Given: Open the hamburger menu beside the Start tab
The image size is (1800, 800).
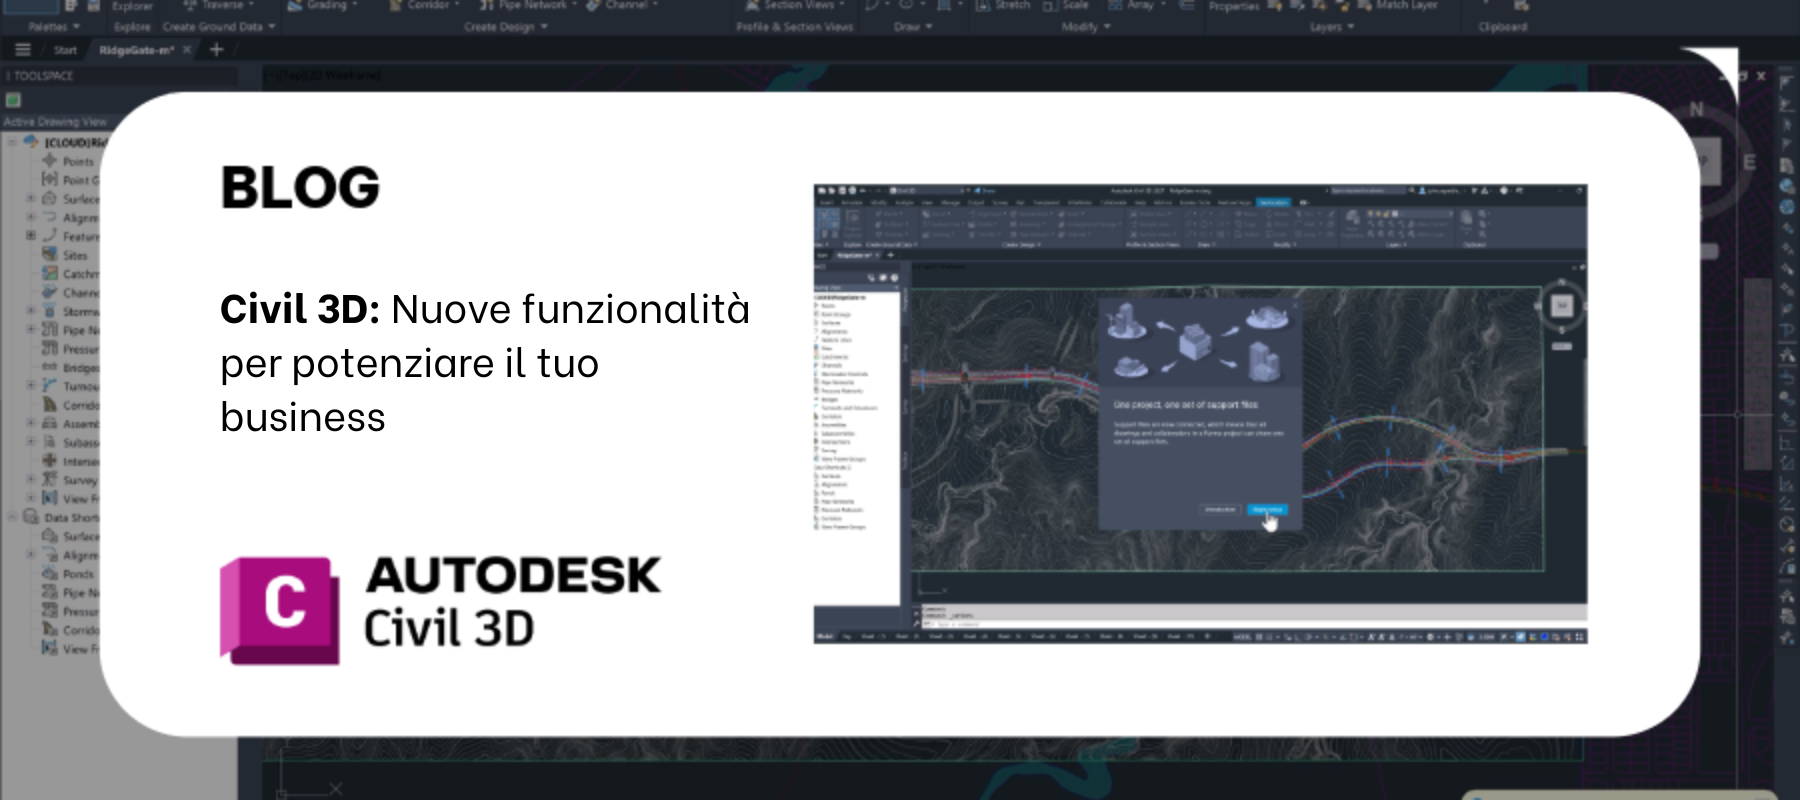Looking at the screenshot, I should (23, 50).
